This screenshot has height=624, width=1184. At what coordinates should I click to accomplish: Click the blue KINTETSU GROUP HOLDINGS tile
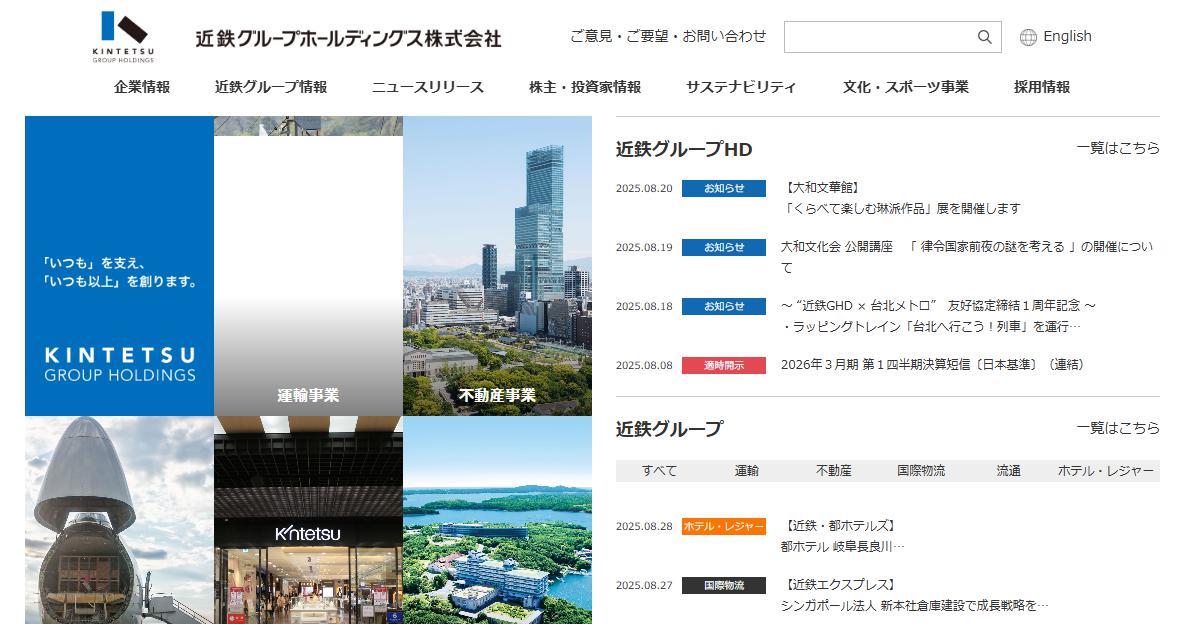[119, 266]
